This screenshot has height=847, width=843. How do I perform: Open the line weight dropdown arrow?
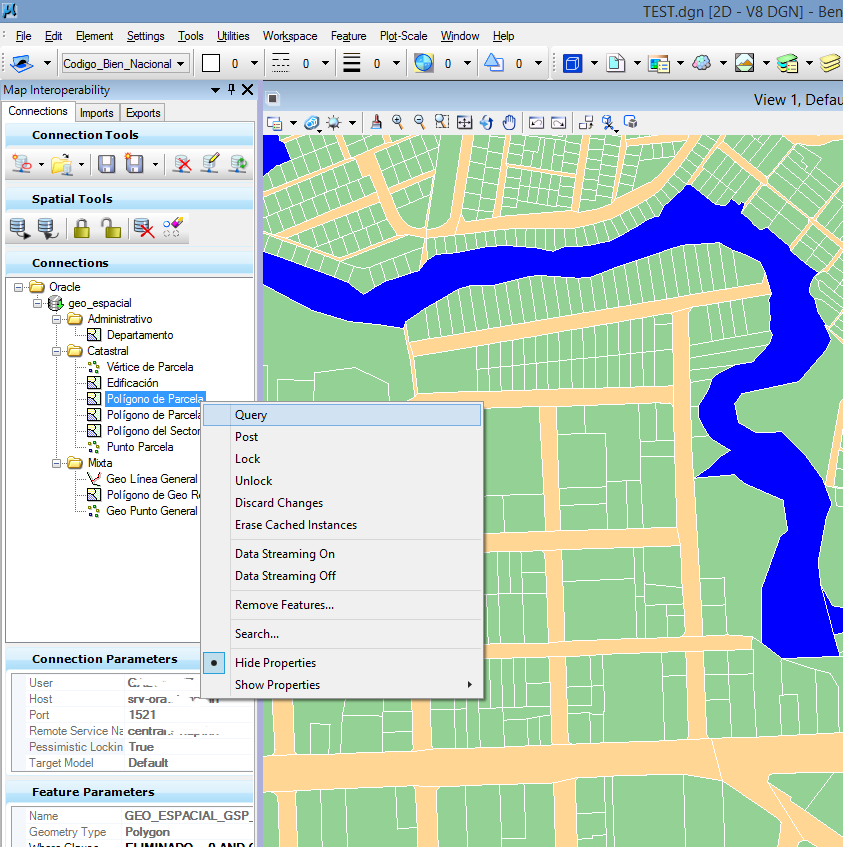point(396,64)
